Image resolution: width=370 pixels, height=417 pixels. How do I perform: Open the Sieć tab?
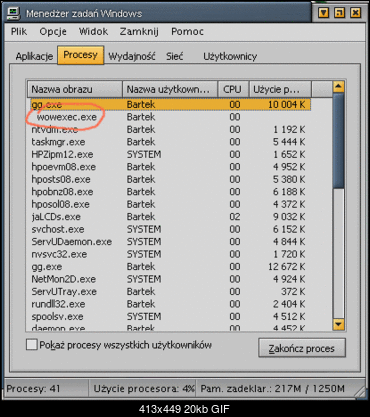[x=175, y=56]
